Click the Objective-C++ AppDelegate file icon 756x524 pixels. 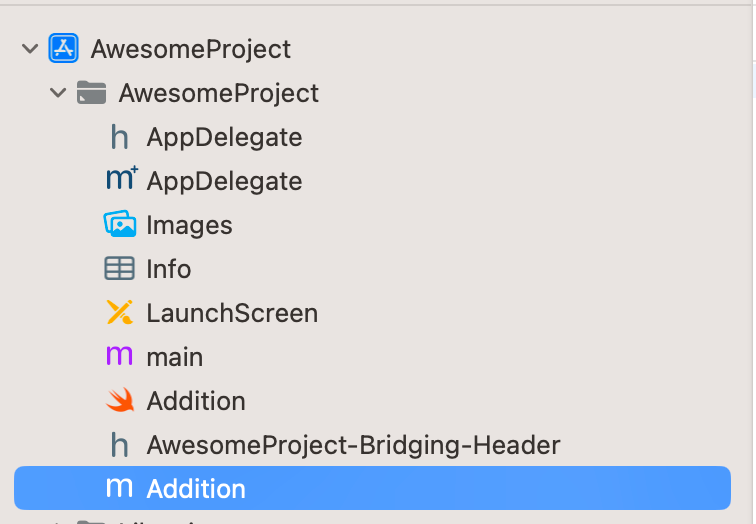122,177
